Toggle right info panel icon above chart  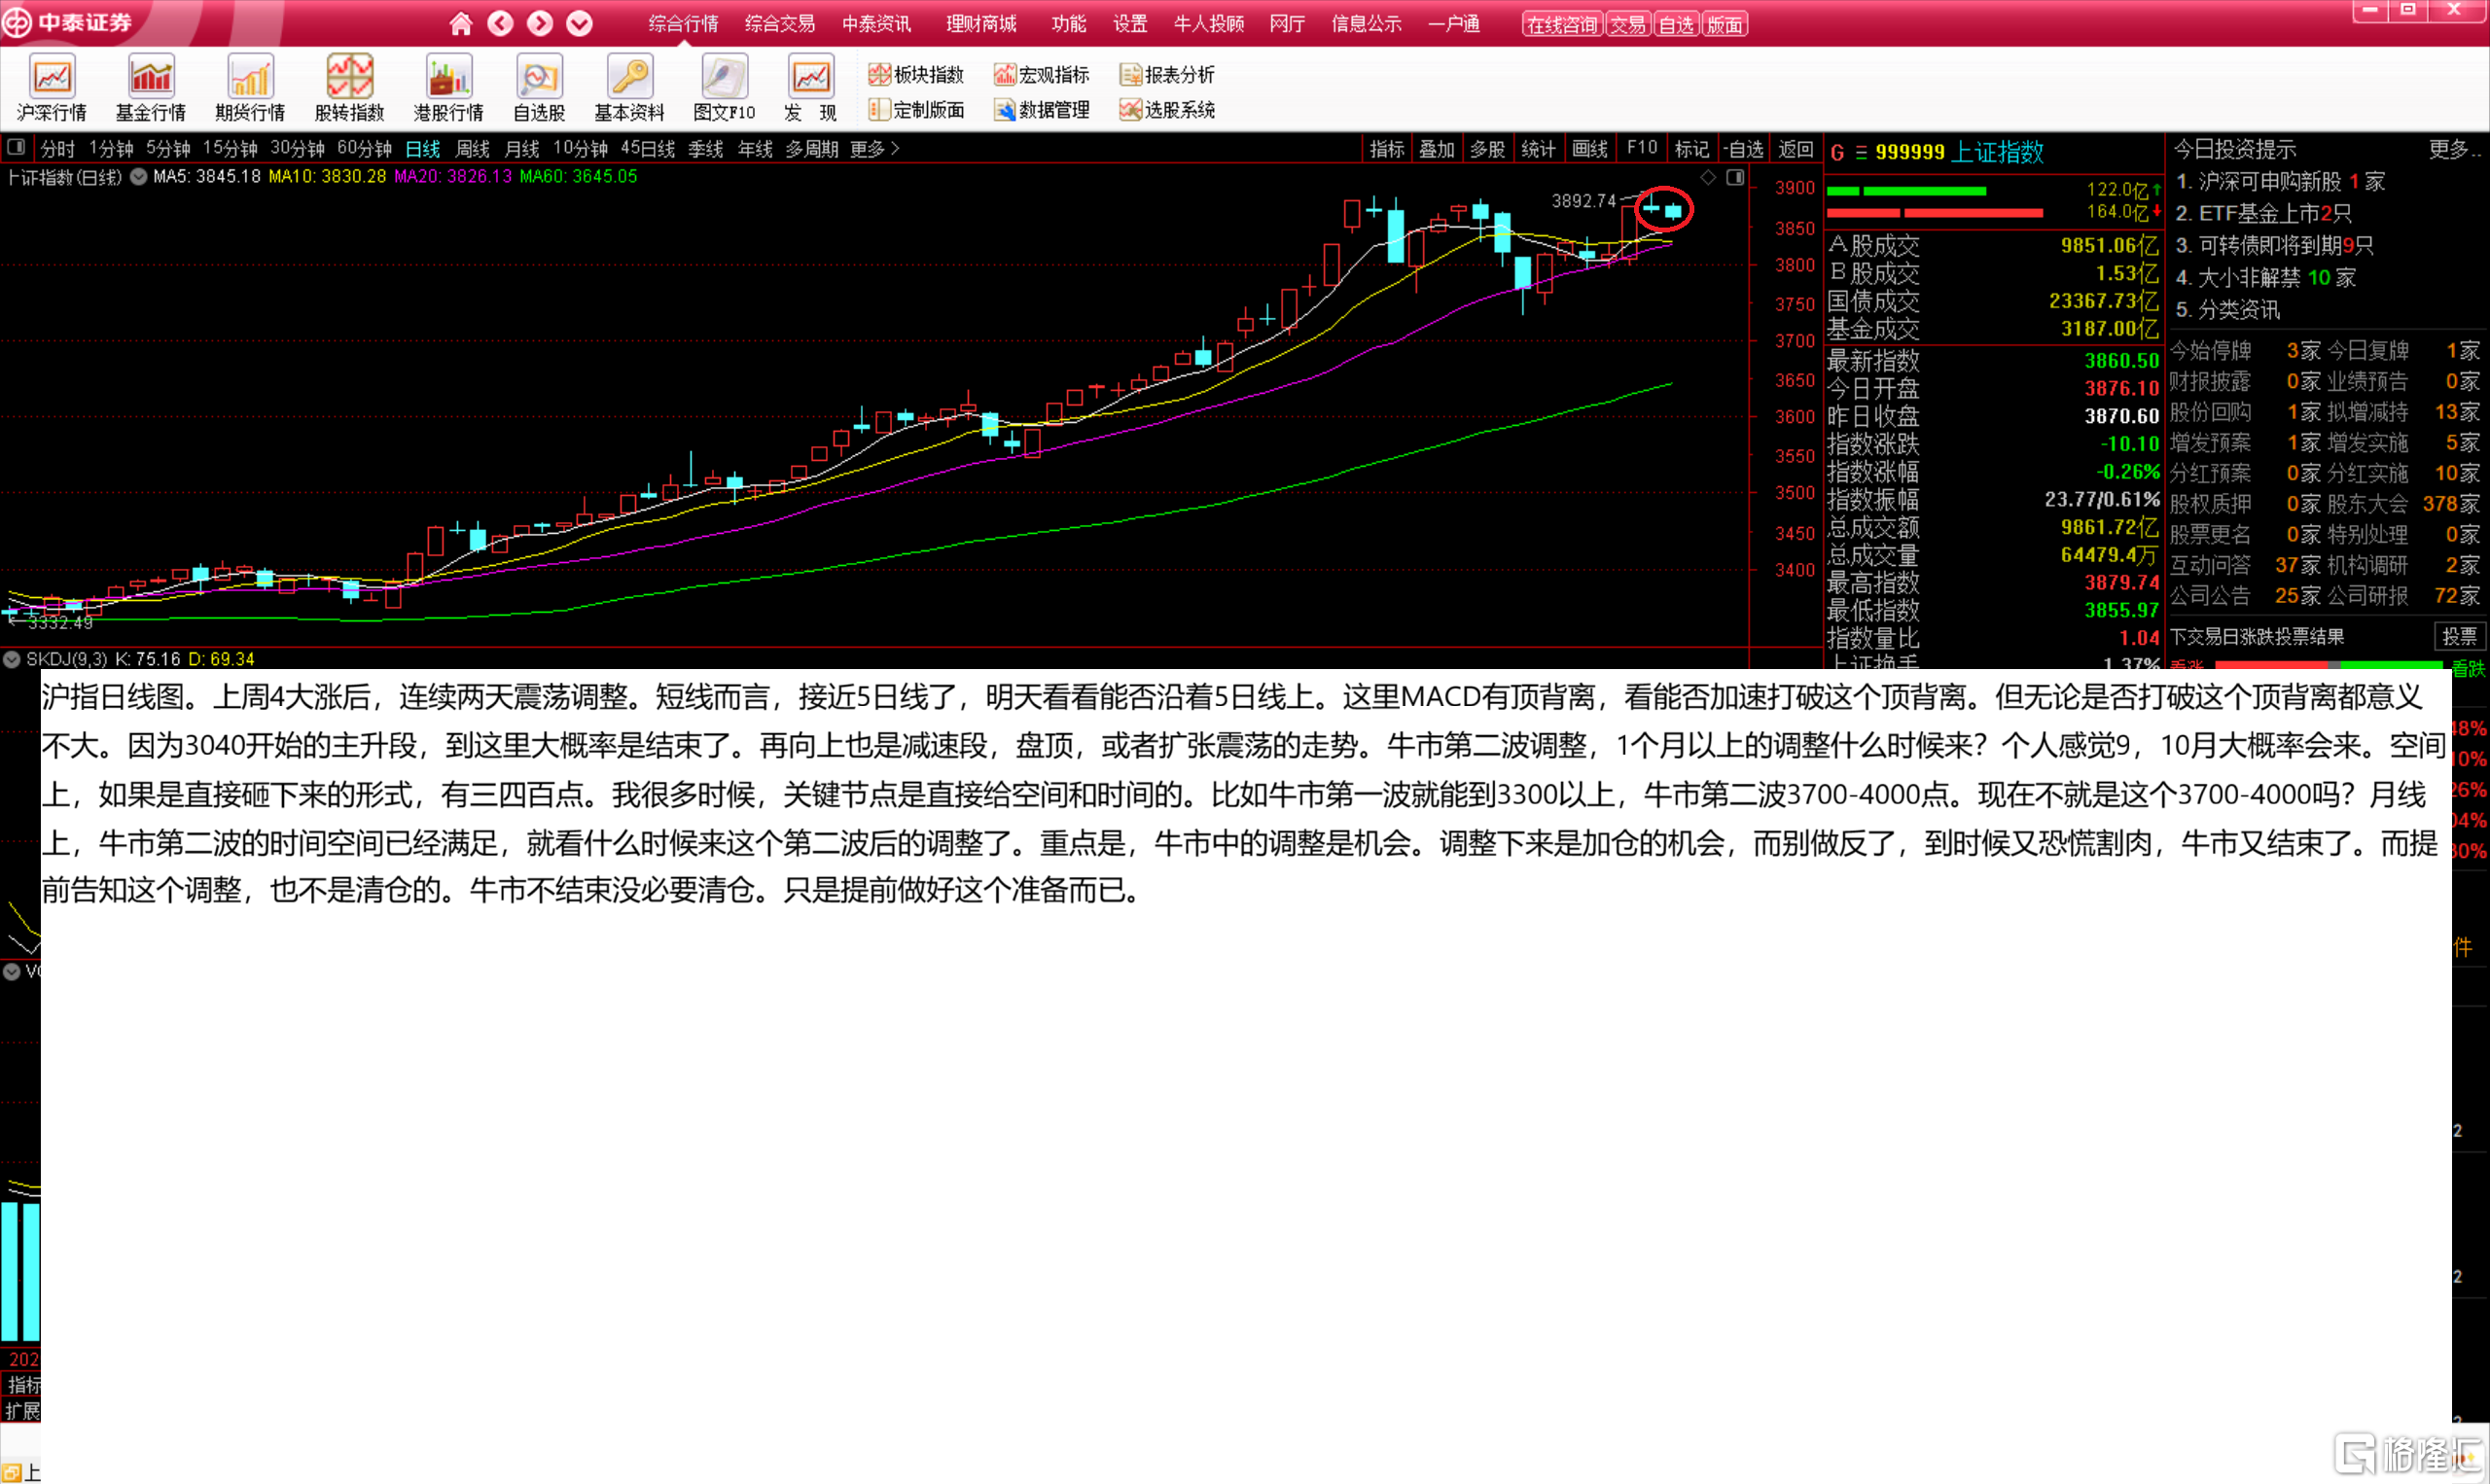pyautogui.click(x=1735, y=177)
